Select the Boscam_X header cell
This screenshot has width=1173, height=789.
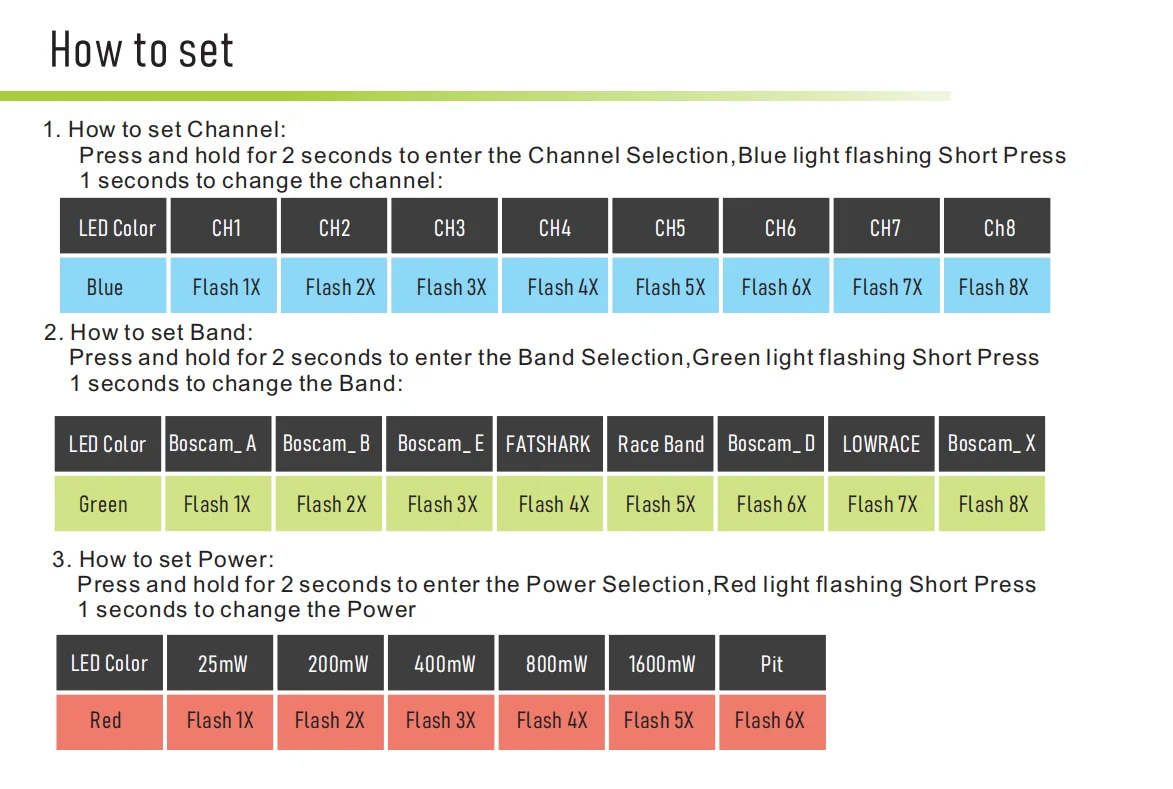(x=991, y=443)
